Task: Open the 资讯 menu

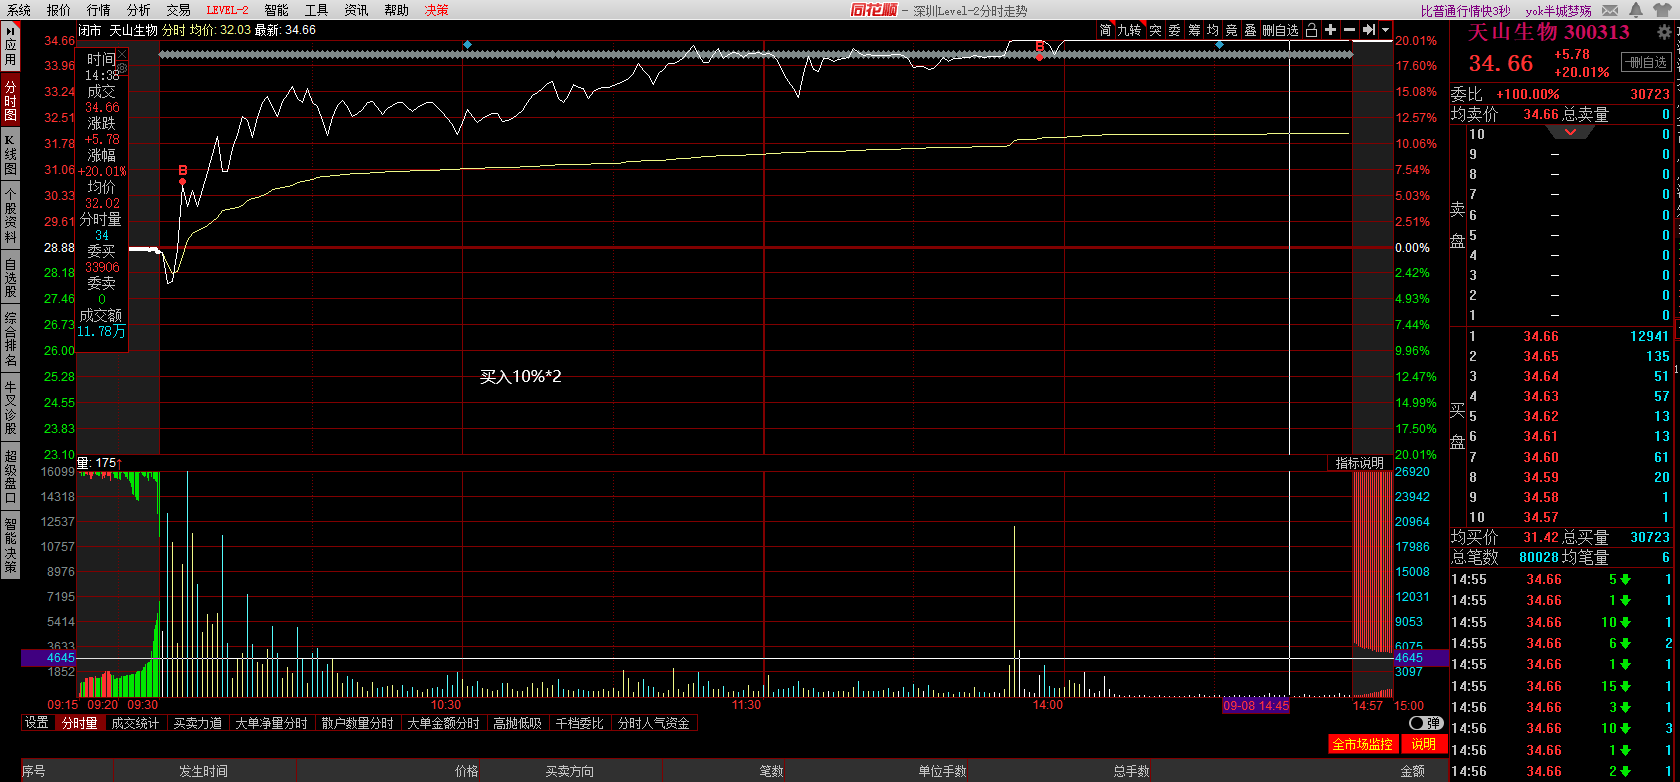Action: tap(356, 10)
